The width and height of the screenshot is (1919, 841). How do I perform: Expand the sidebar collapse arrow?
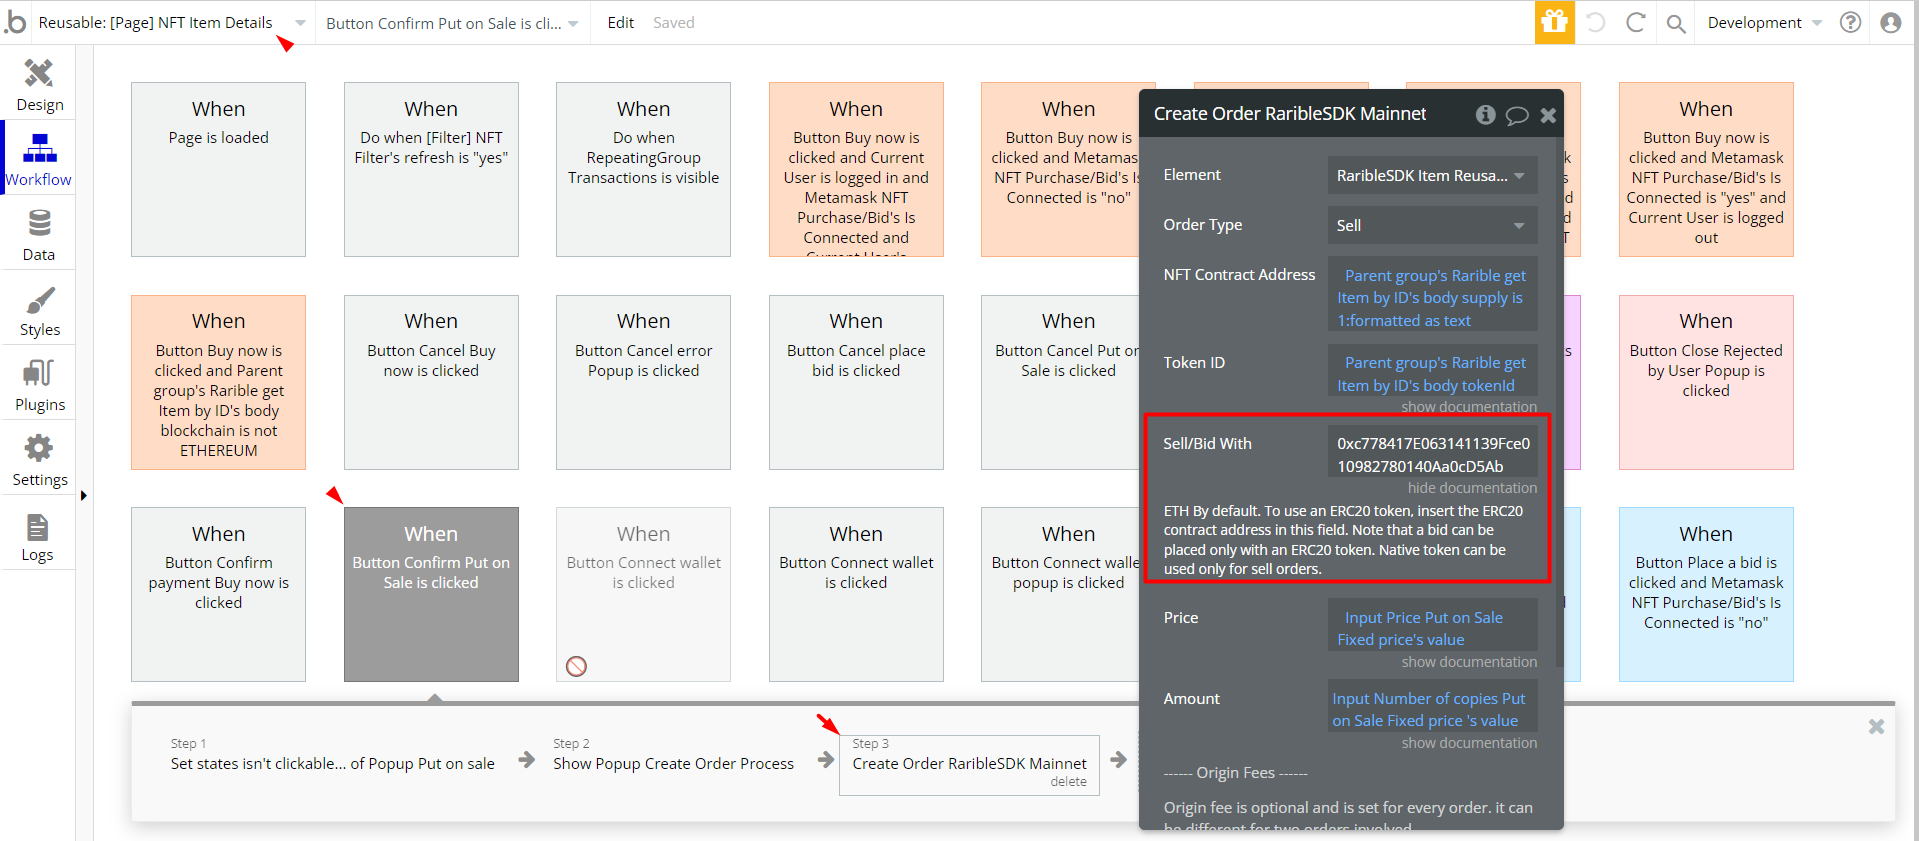click(83, 495)
